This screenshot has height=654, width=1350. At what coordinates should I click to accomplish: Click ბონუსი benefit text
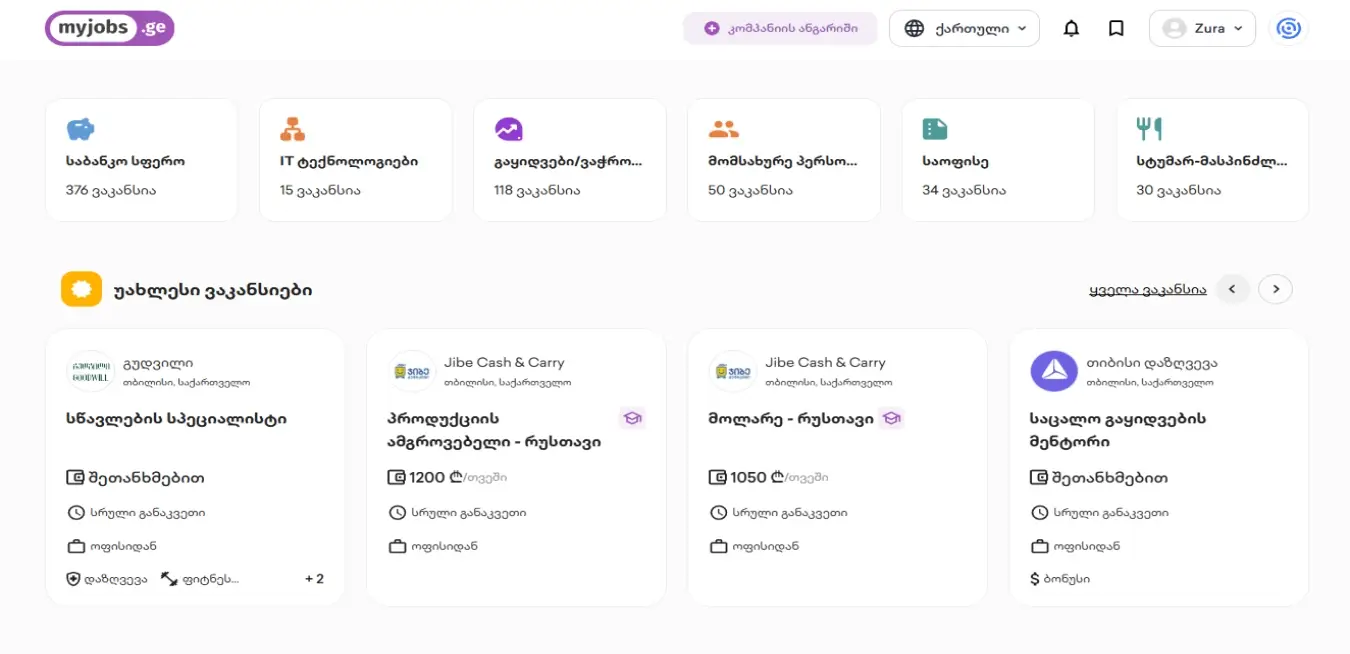[1067, 579]
